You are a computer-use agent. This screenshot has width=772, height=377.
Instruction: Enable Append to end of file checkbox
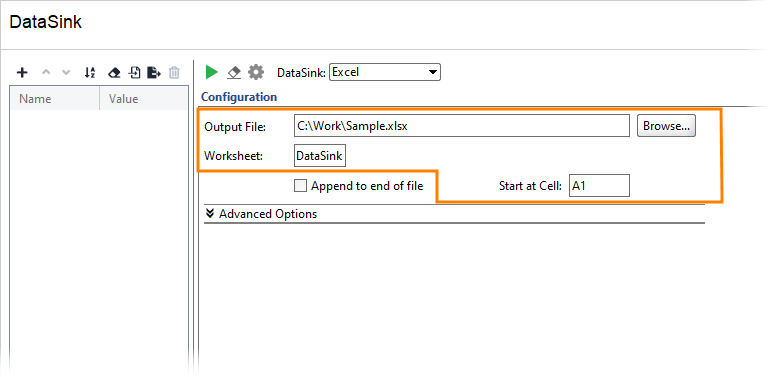tap(300, 186)
